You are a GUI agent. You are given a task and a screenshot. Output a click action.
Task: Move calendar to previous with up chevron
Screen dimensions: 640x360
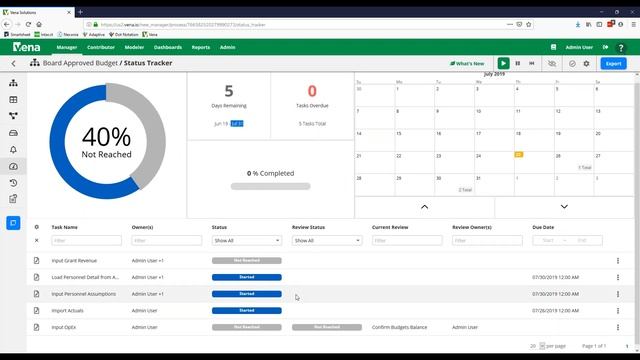pos(424,207)
